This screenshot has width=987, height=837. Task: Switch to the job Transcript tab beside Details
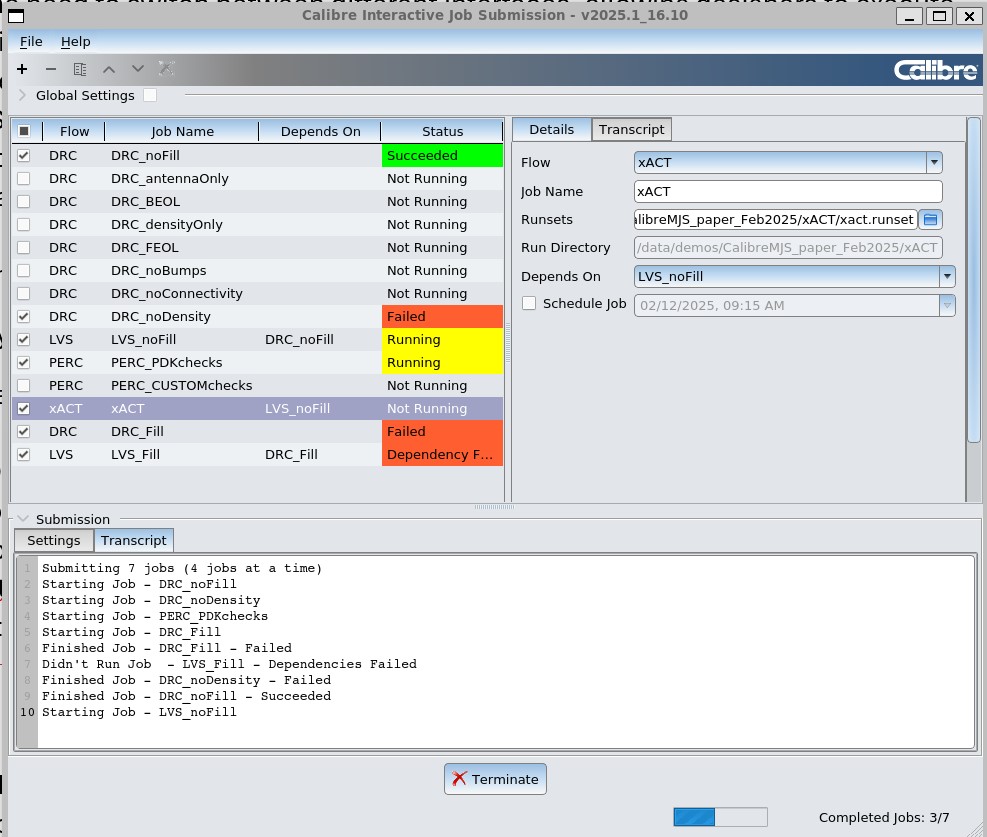click(x=631, y=130)
